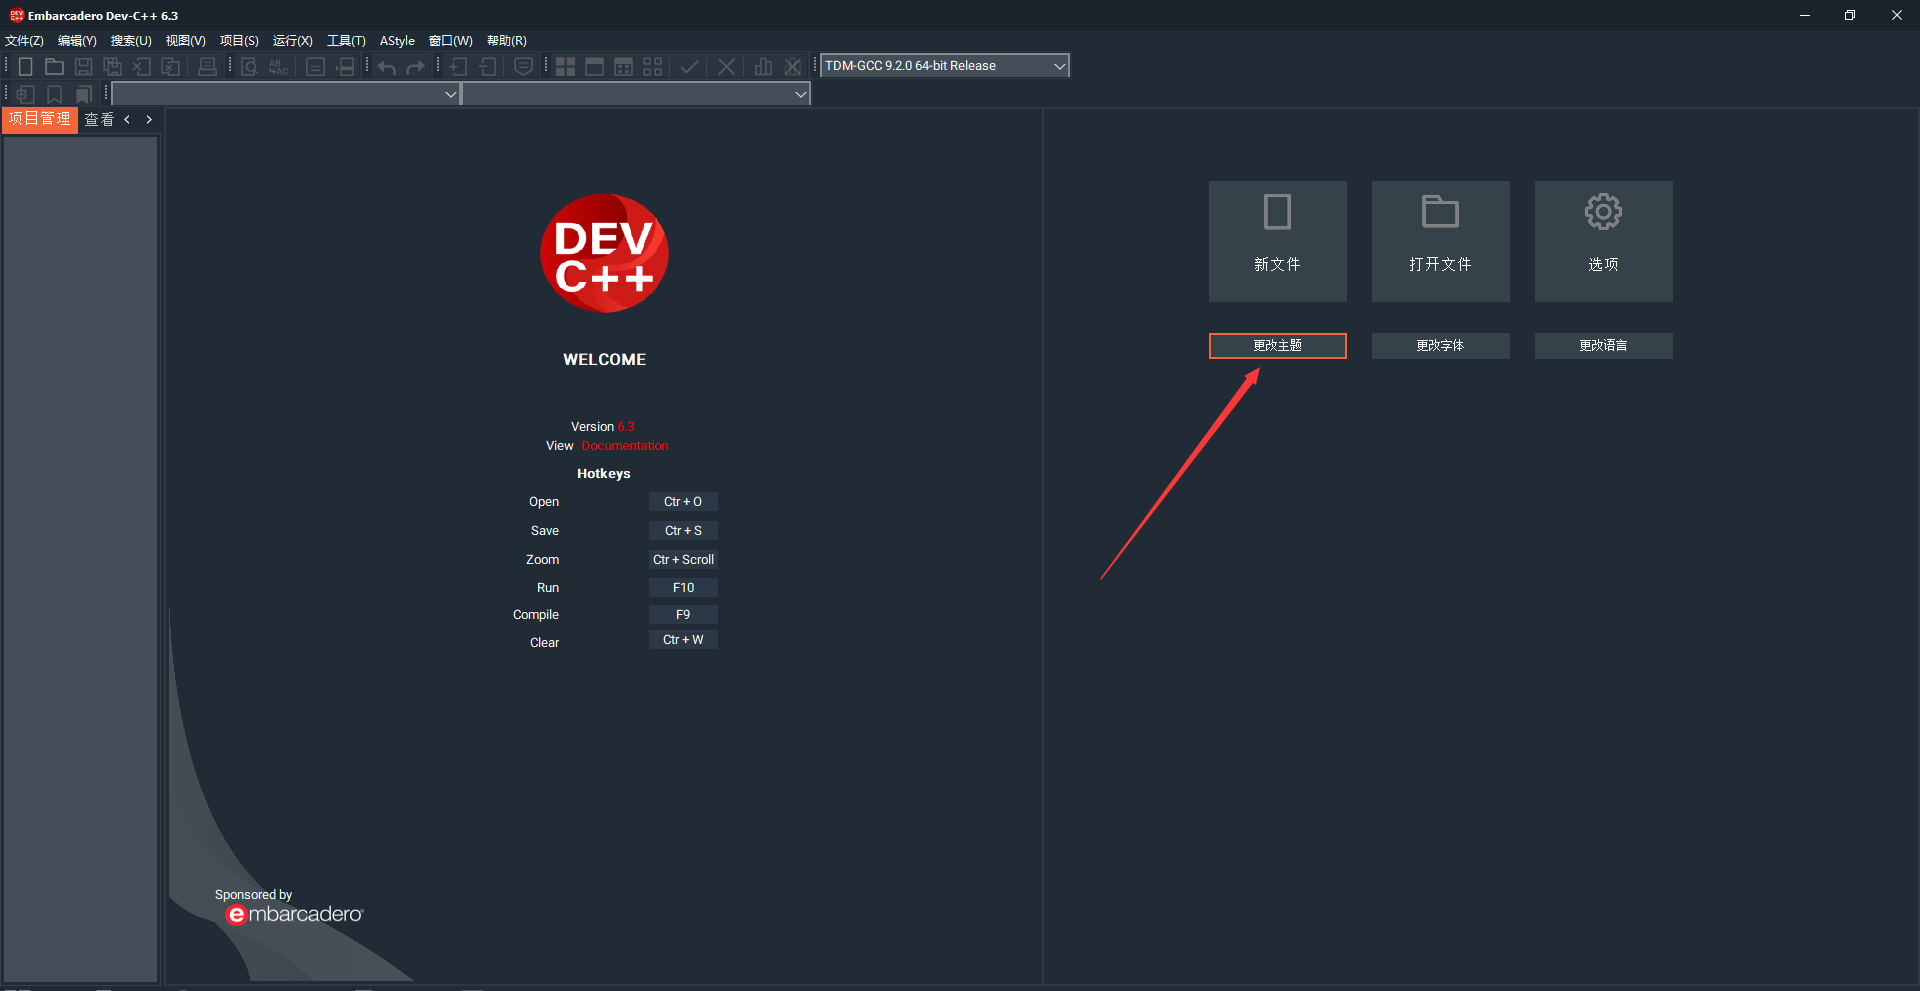
Task: Select the Save All toolbar icon
Action: point(112,66)
